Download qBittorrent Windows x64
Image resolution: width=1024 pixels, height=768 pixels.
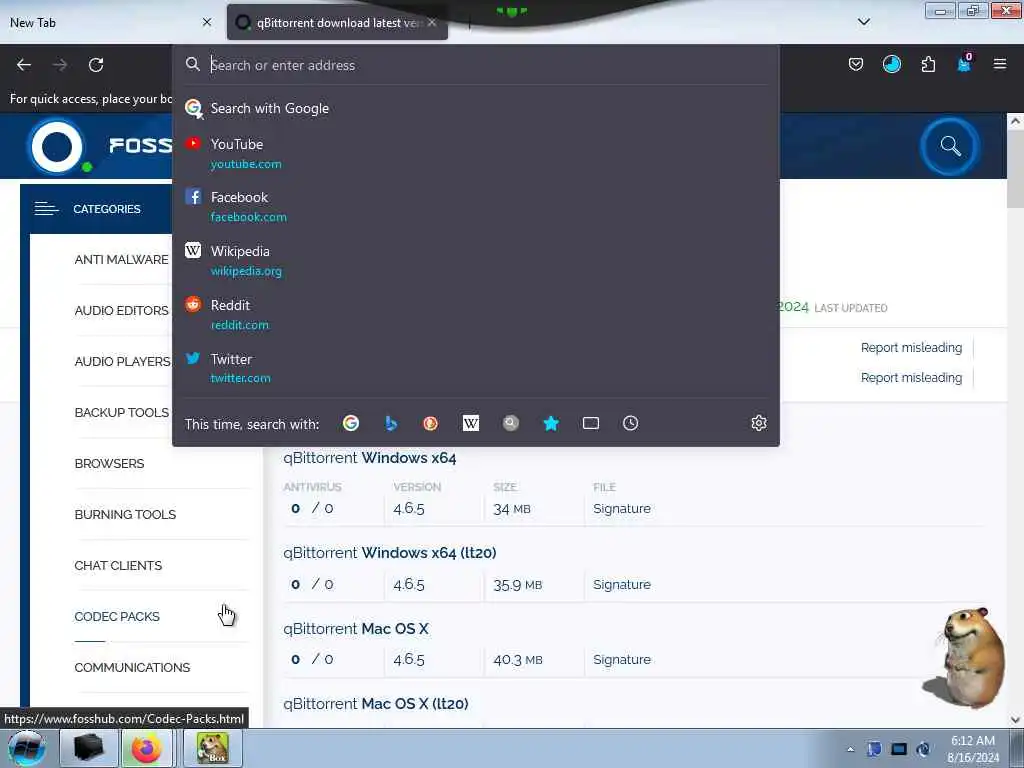tap(370, 458)
